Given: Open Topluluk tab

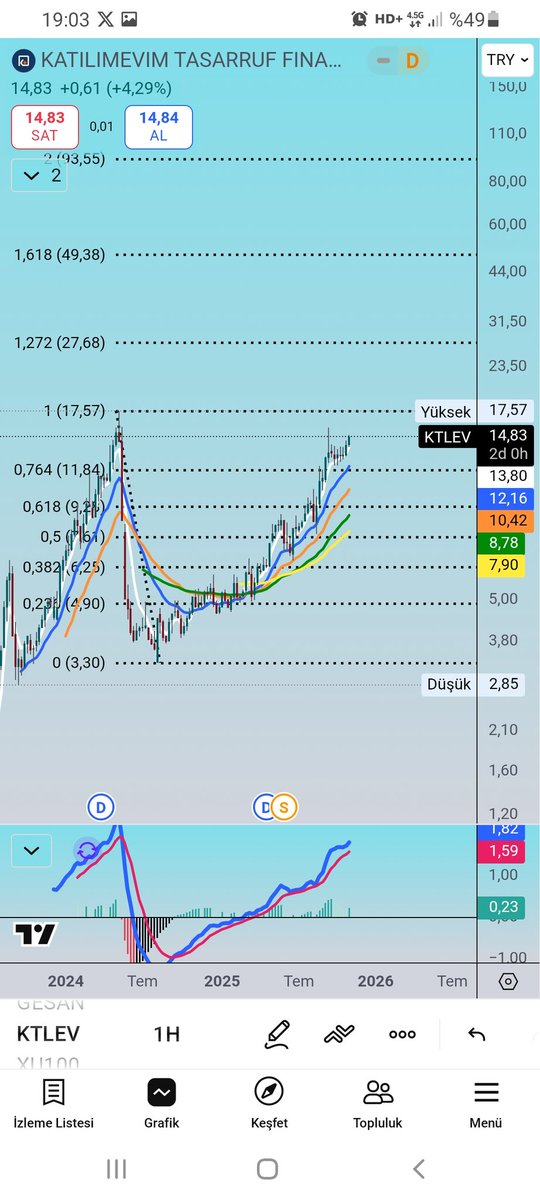Looking at the screenshot, I should point(378,1104).
